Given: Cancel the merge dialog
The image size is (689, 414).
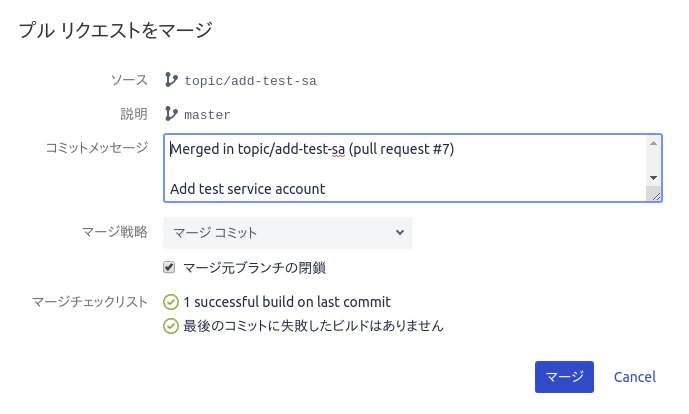Looking at the screenshot, I should pos(635,377).
